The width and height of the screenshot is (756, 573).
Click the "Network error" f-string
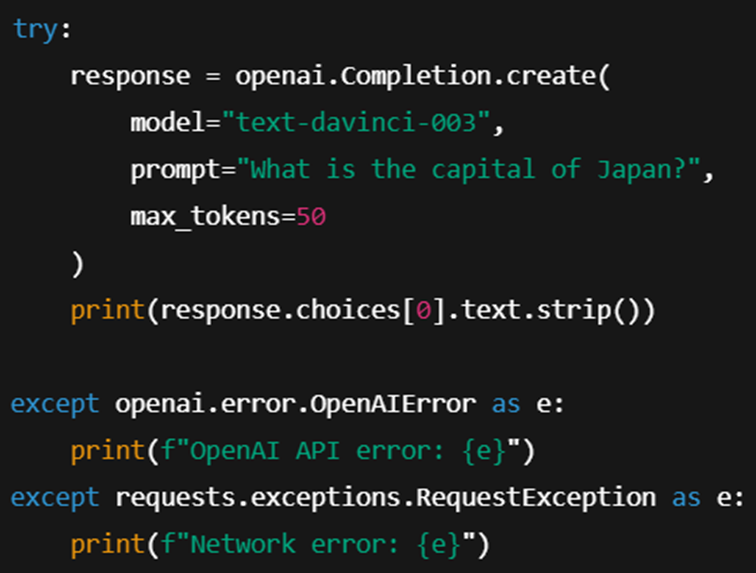pyautogui.click(x=318, y=545)
